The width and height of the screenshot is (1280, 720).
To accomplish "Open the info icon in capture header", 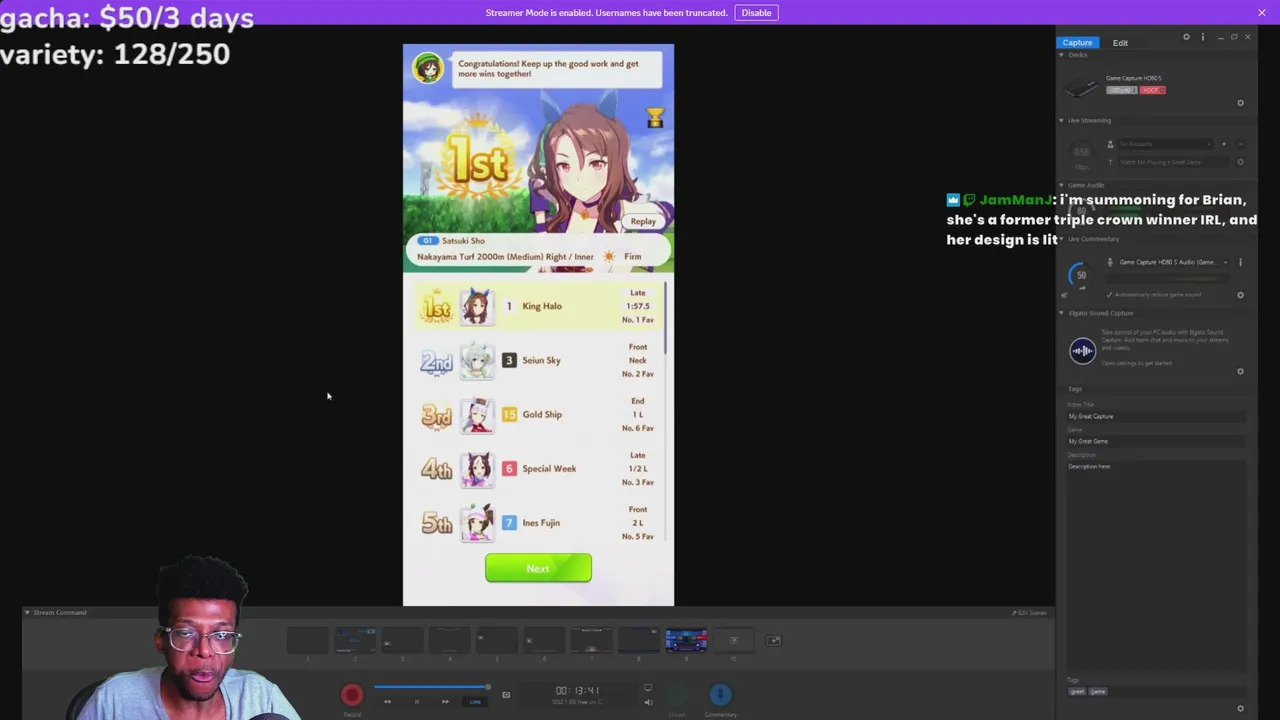I will coord(1202,37).
